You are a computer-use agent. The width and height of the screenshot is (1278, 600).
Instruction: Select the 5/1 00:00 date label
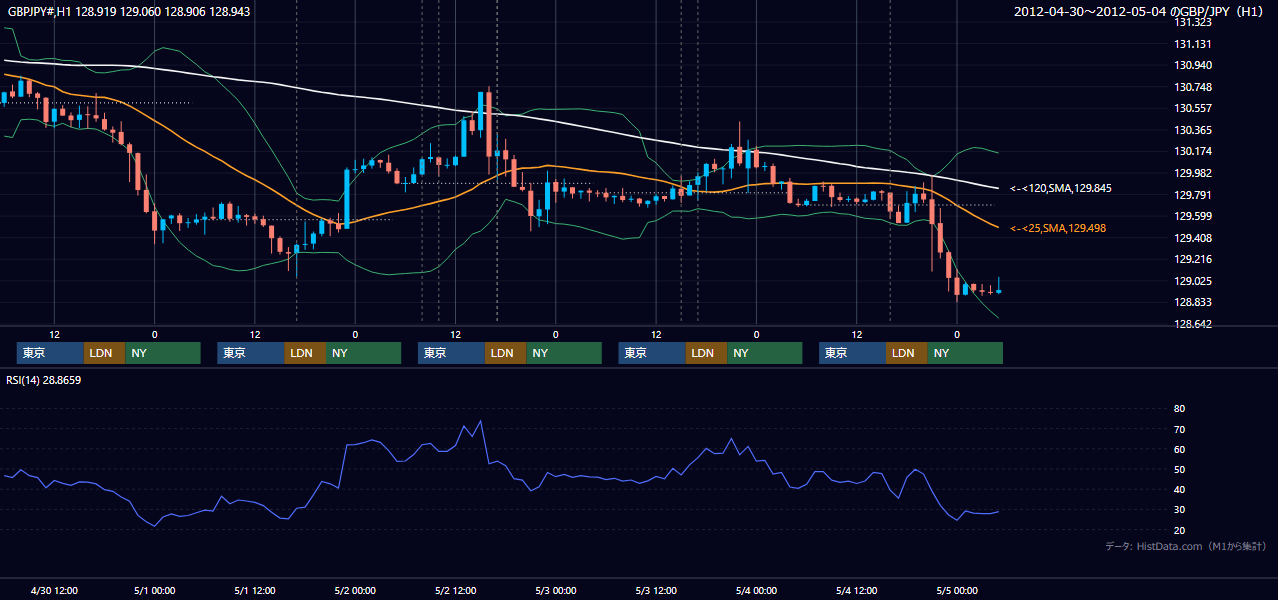tap(155, 591)
